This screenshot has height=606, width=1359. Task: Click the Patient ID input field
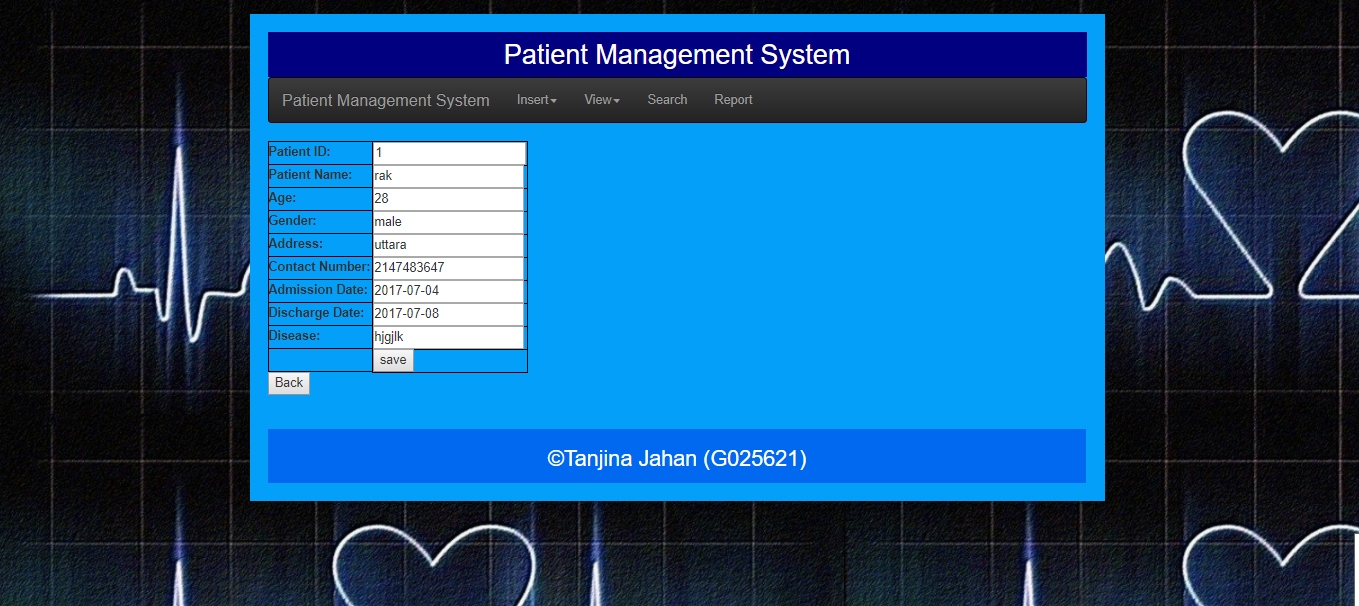click(448, 153)
